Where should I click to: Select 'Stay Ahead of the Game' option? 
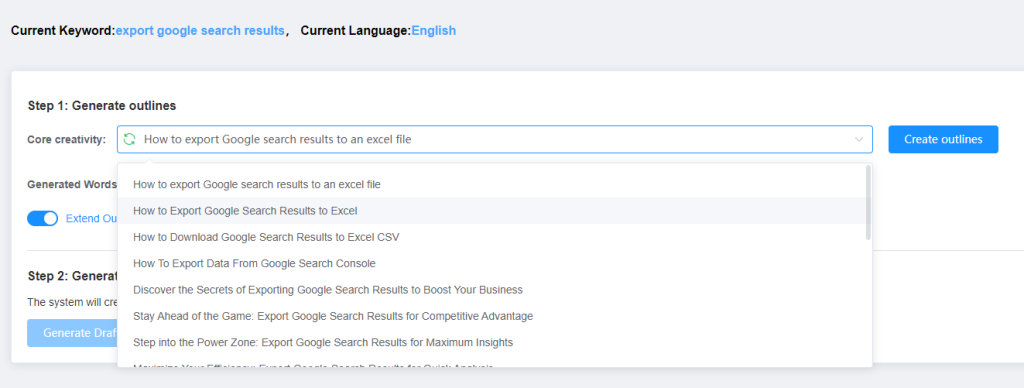click(x=494, y=316)
